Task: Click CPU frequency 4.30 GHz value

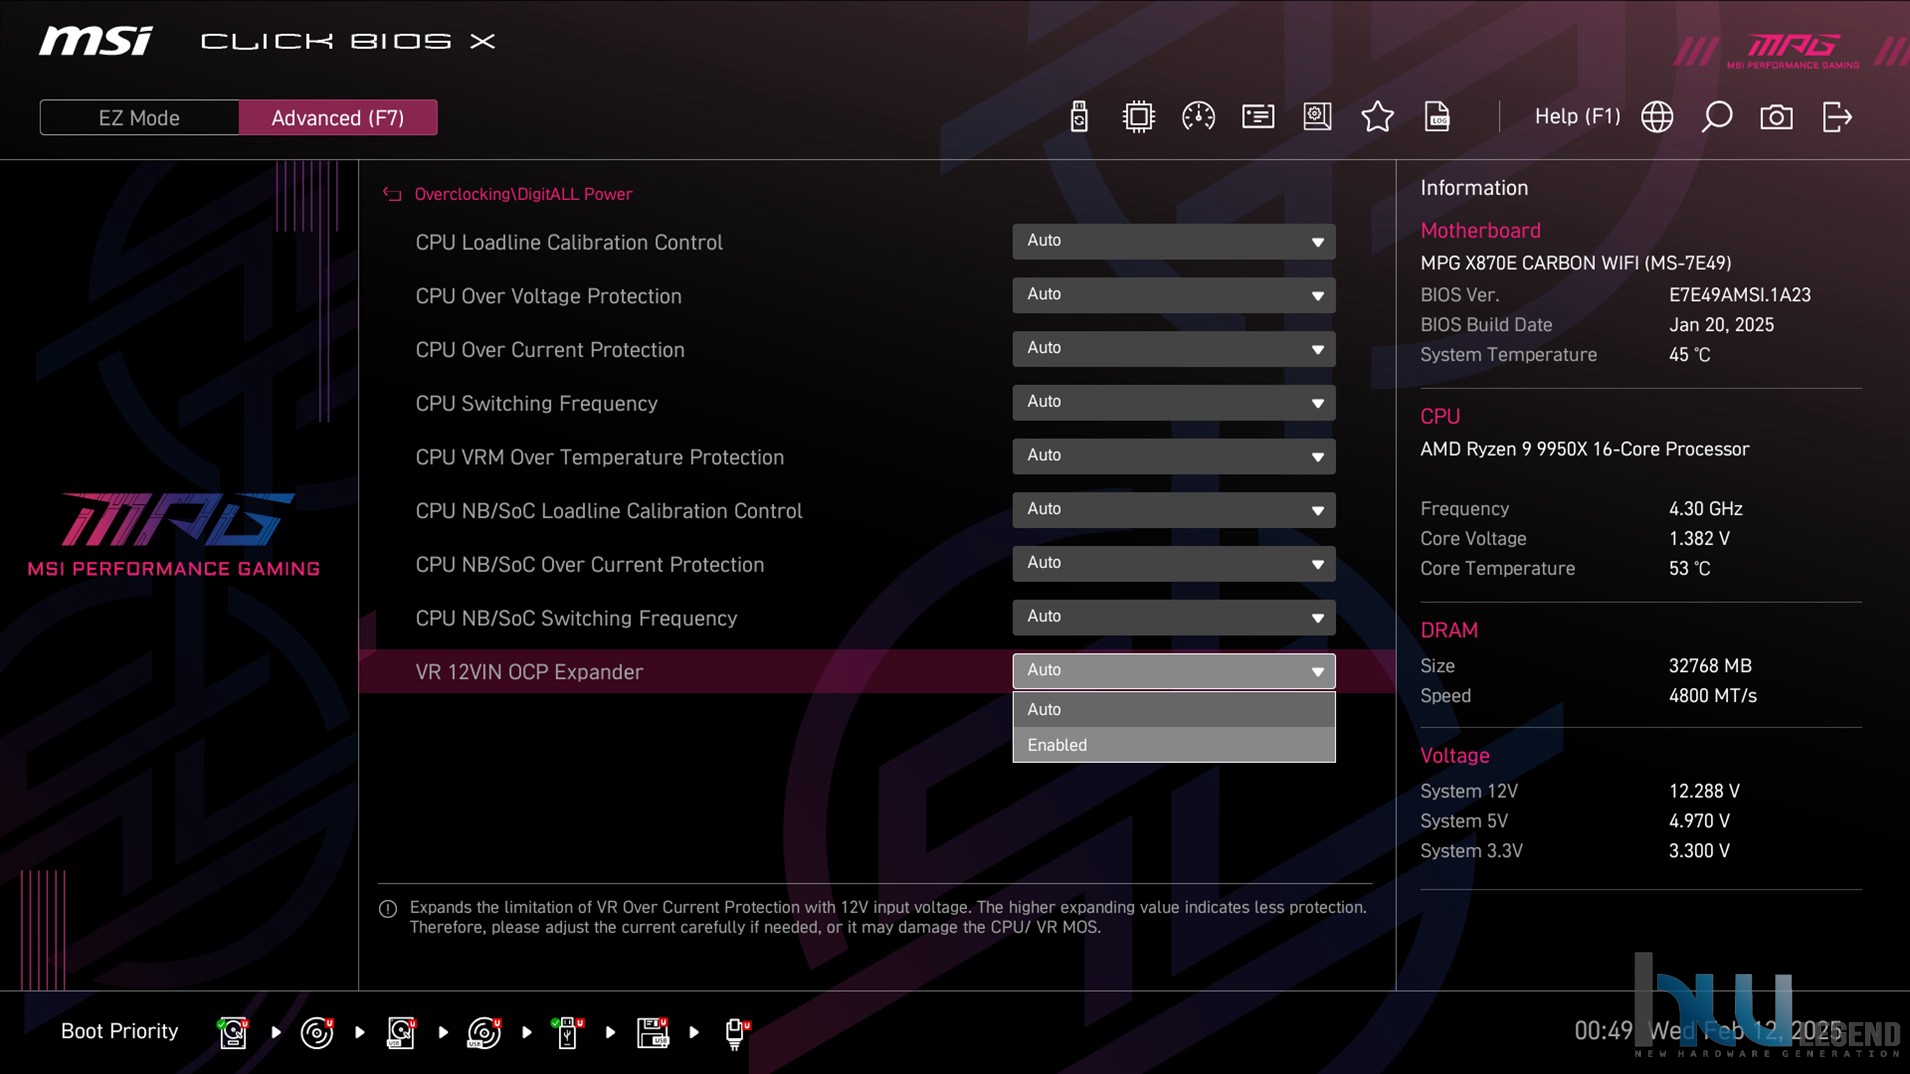Action: coord(1705,509)
